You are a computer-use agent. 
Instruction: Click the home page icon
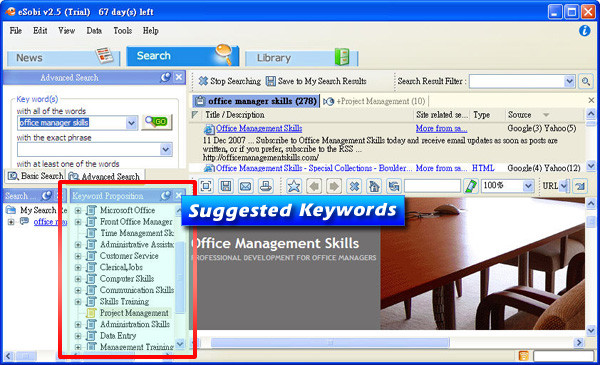(374, 186)
